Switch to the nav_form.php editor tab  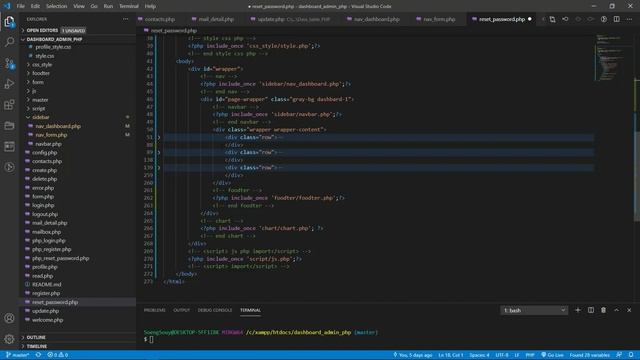[x=439, y=19]
